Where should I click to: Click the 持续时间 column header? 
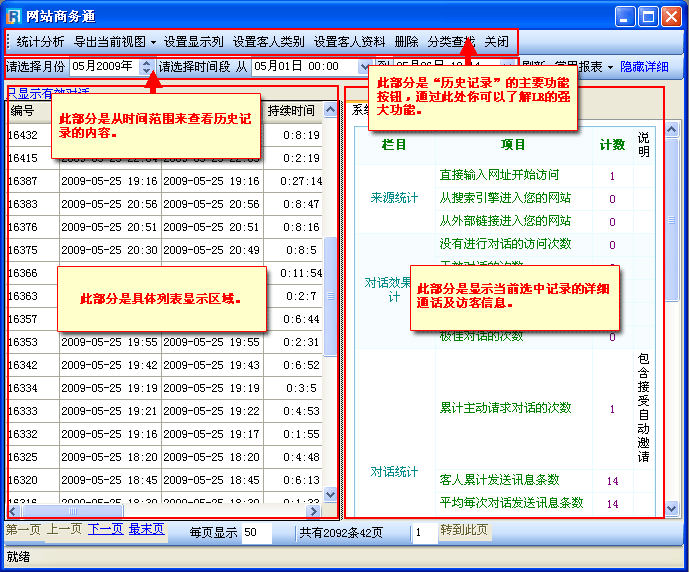coord(291,111)
